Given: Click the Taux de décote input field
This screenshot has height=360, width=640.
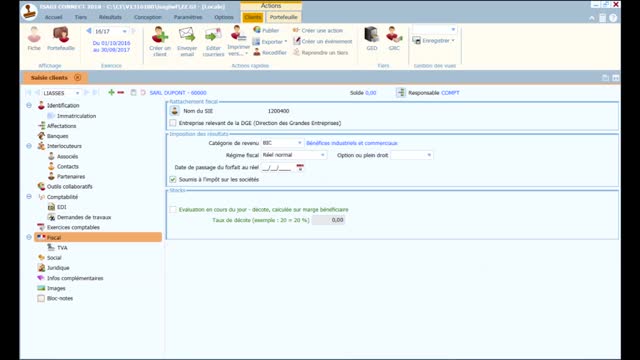Looking at the screenshot, I should click(329, 220).
